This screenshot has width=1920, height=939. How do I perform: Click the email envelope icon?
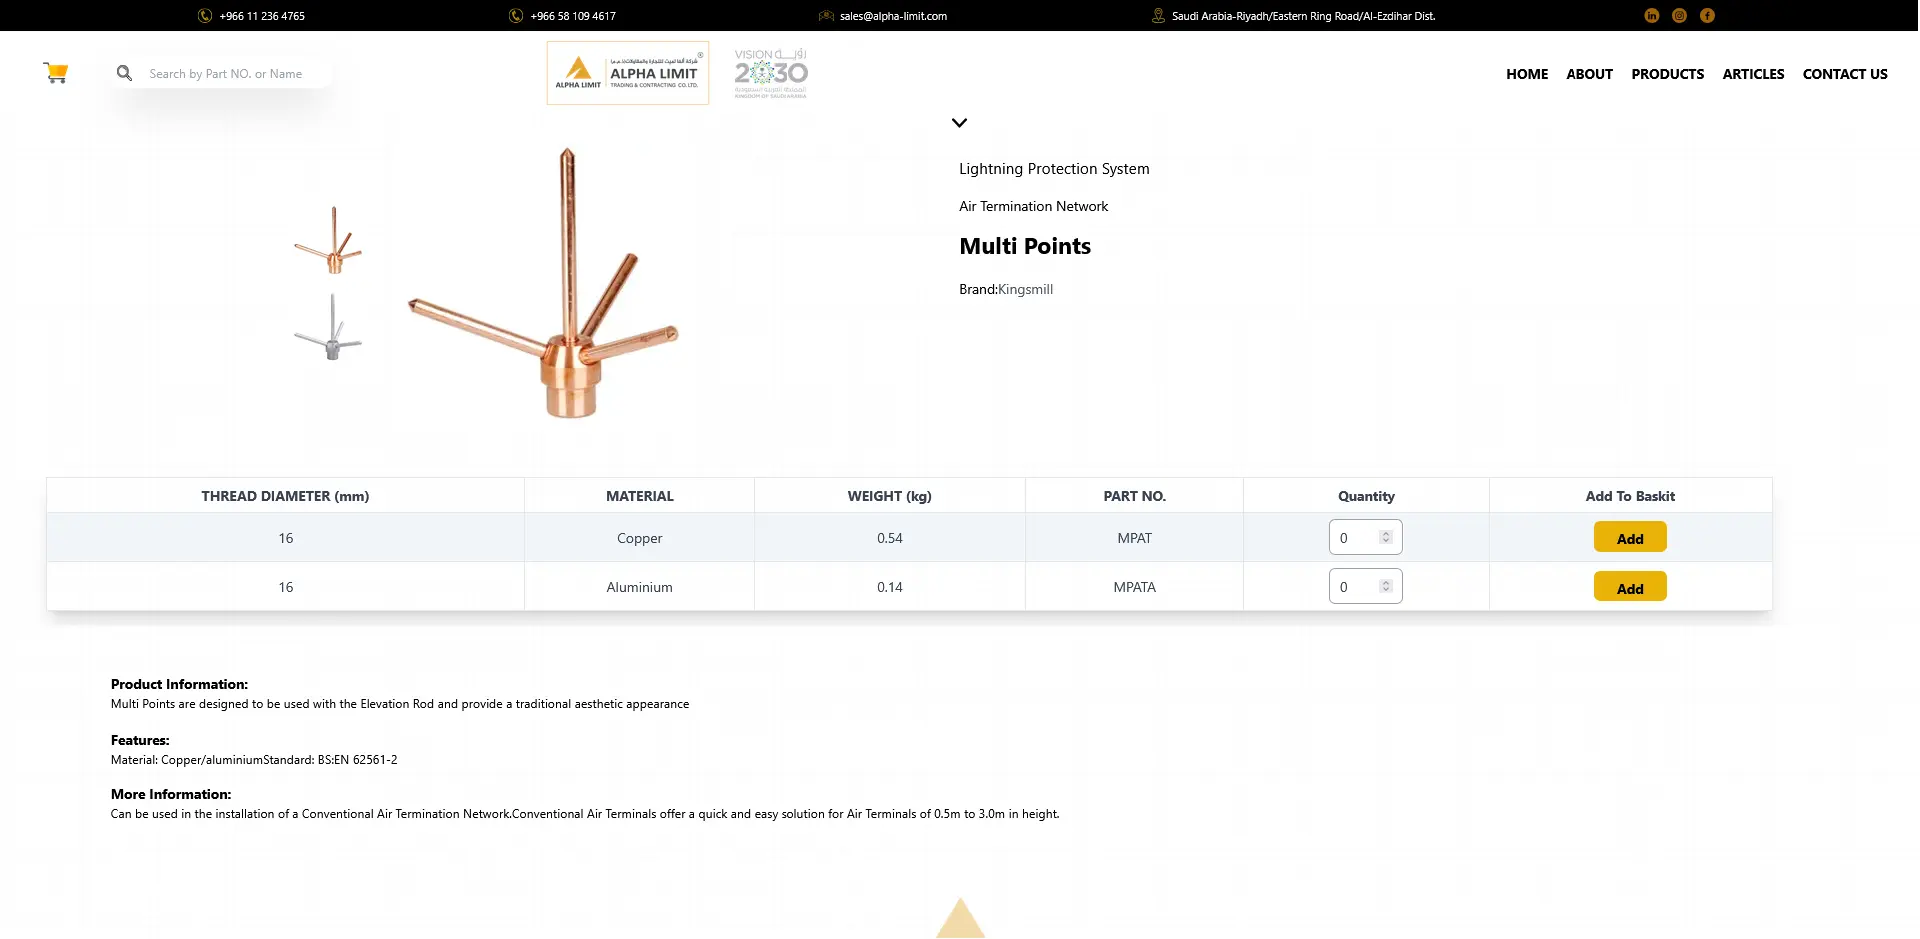tap(826, 16)
